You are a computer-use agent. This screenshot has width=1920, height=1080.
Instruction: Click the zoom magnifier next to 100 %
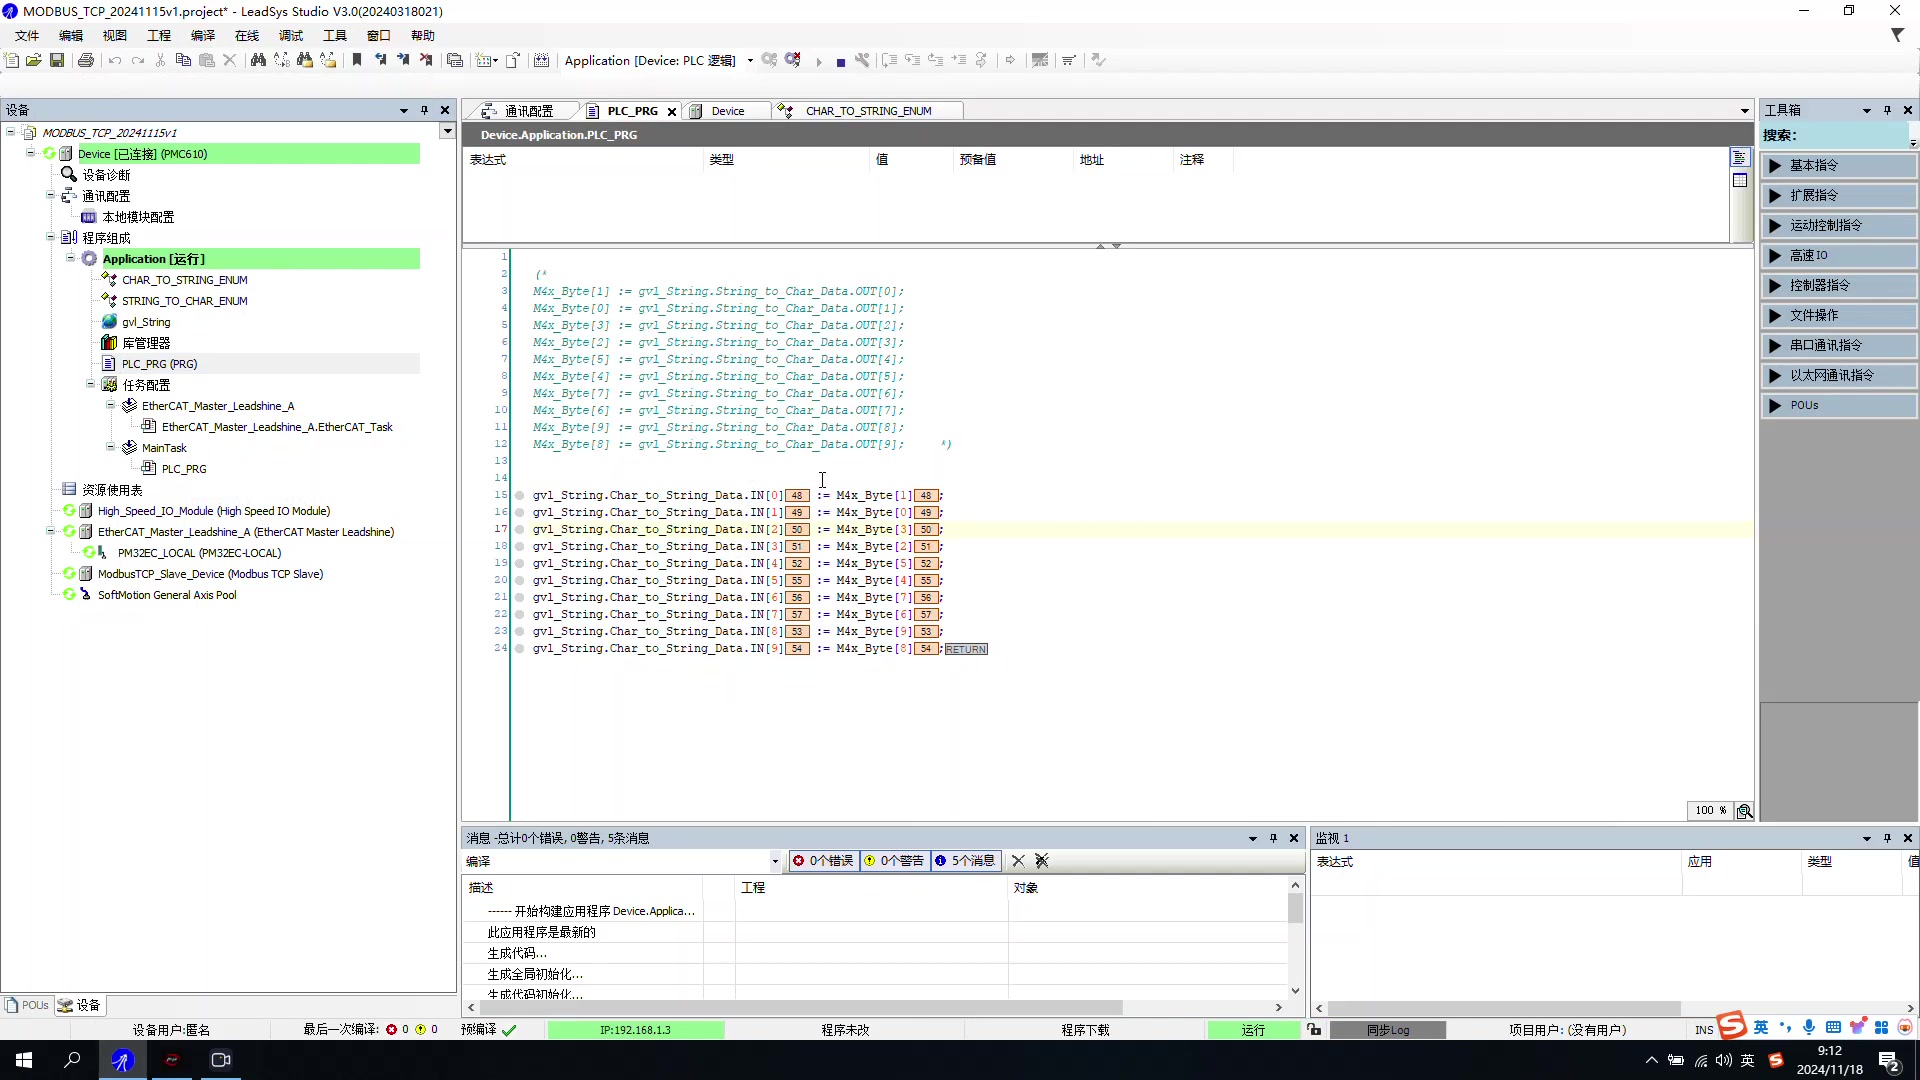(x=1745, y=811)
